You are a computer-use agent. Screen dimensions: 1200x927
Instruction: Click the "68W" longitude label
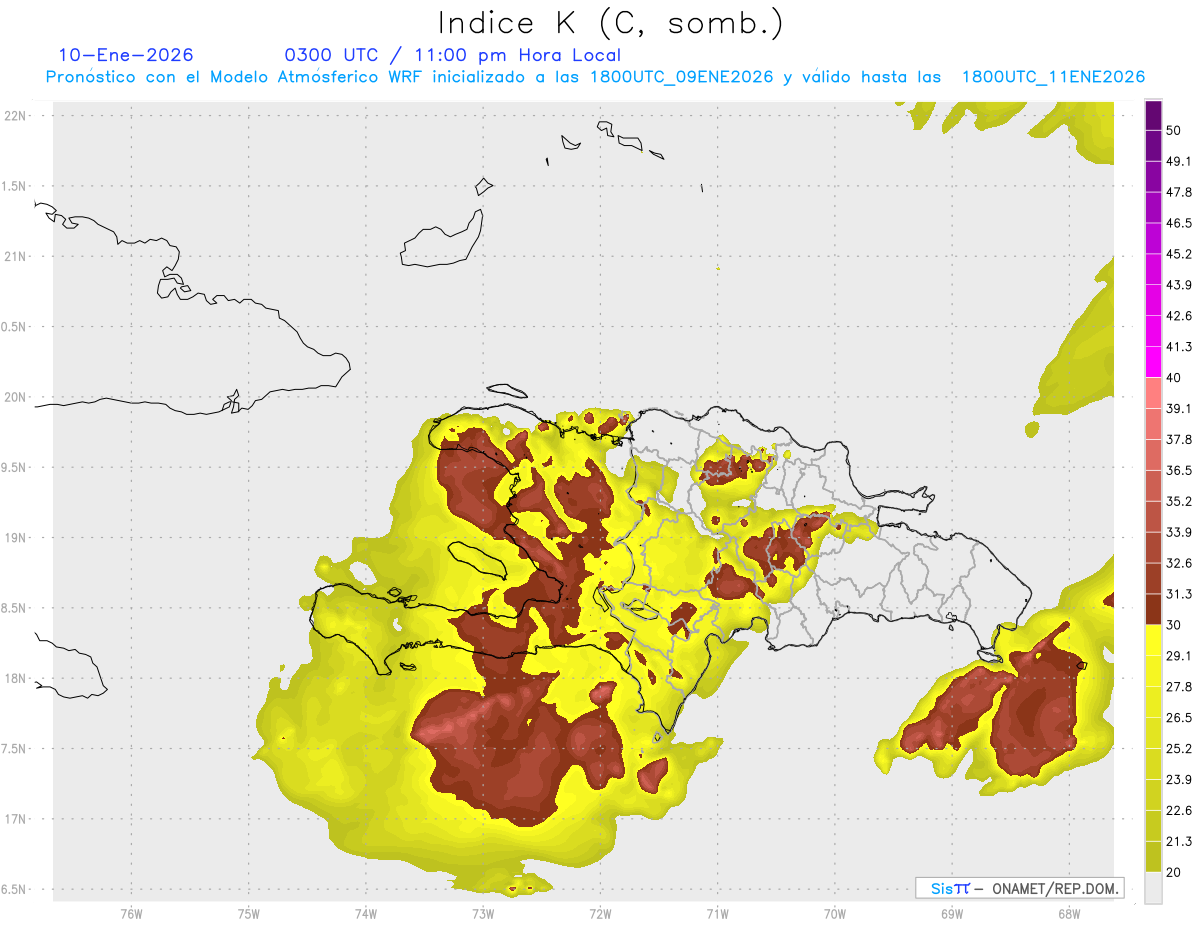pos(1068,914)
